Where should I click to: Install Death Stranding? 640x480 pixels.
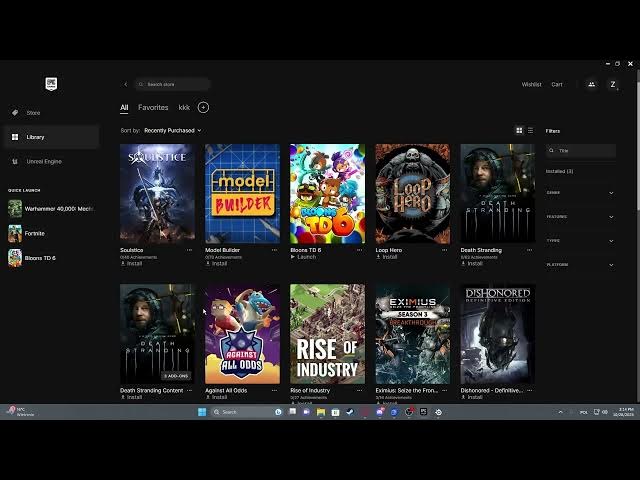tap(472, 264)
